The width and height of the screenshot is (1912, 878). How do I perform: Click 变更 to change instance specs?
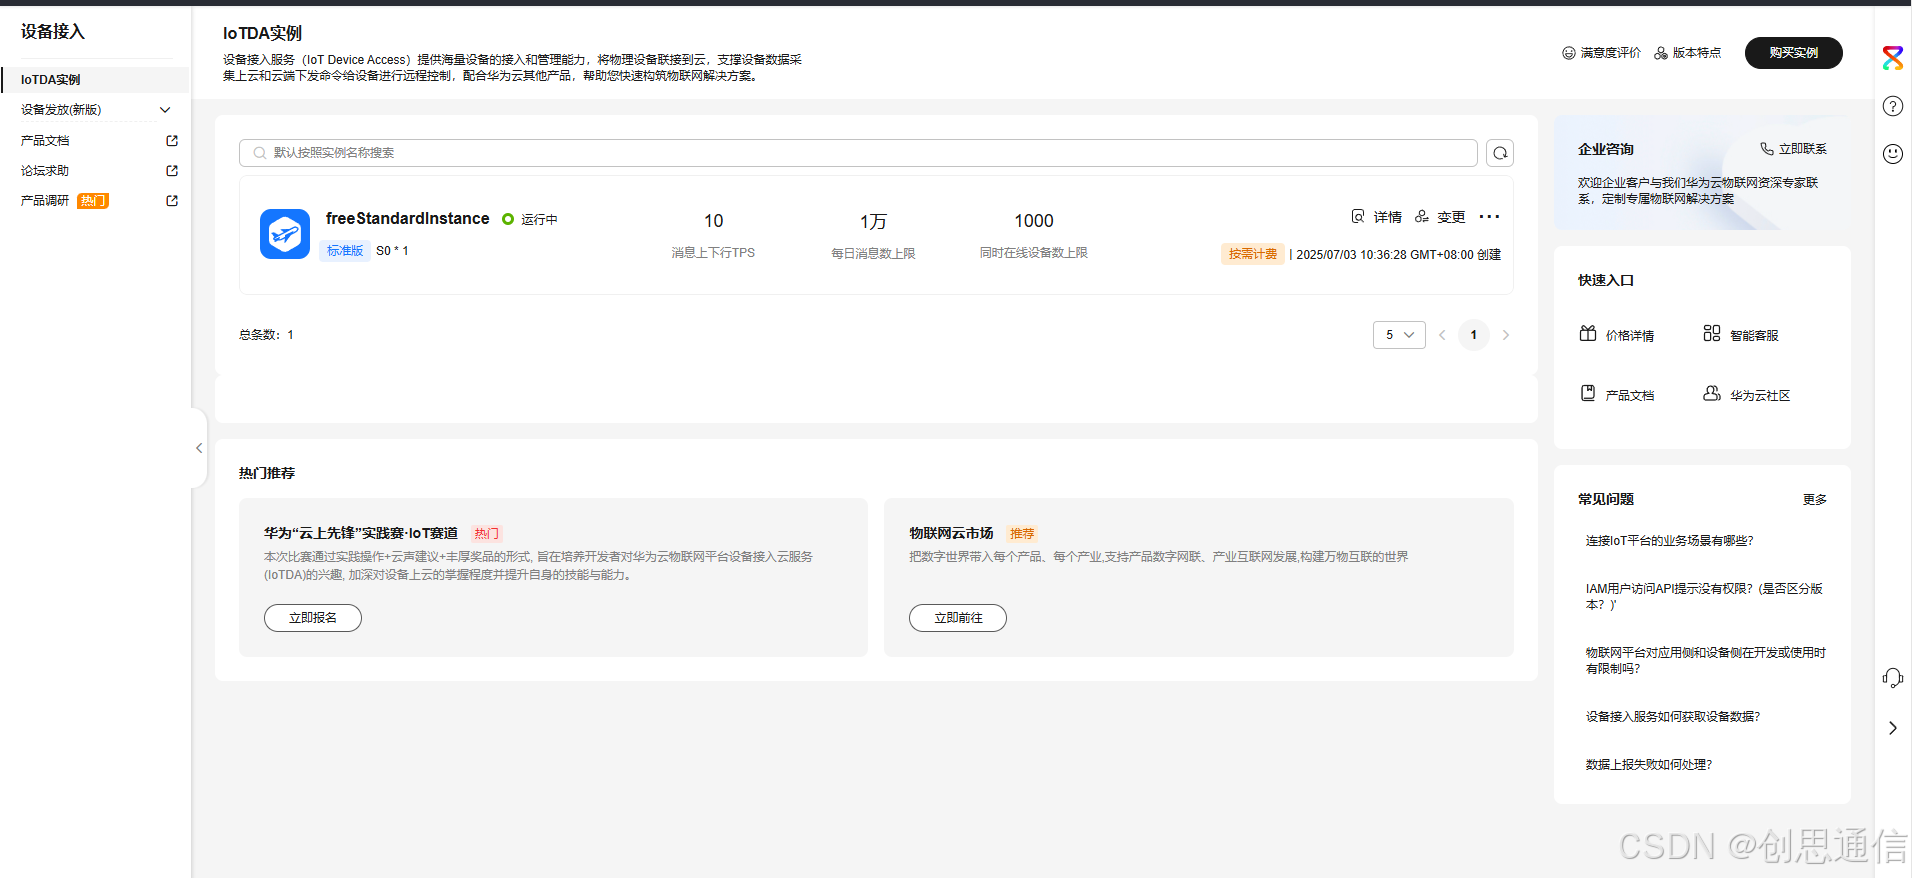point(1440,217)
